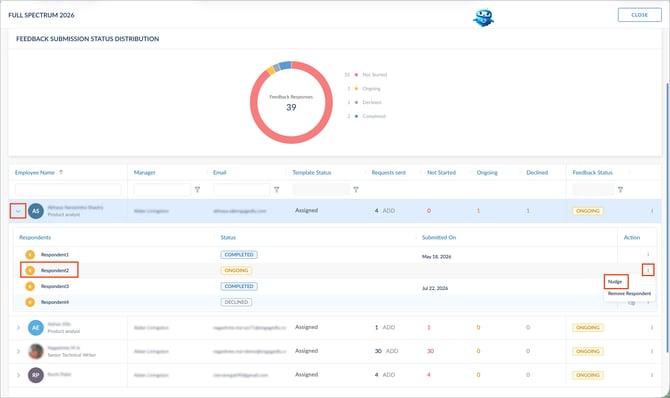
Task: Select Remove Respondent from the menu
Action: [x=629, y=294]
